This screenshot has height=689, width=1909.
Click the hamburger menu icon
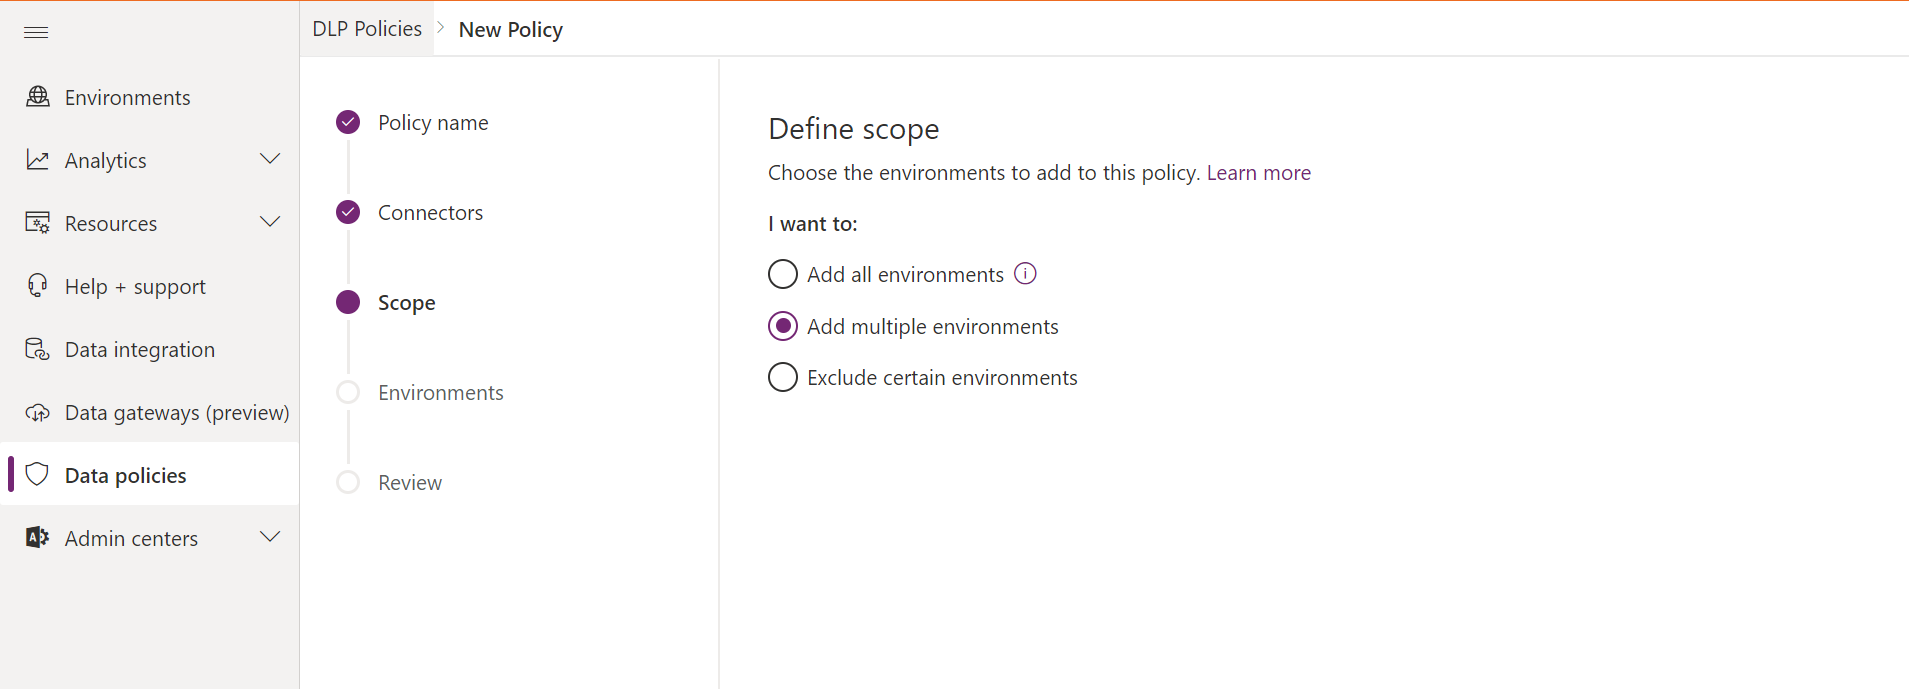click(x=36, y=32)
